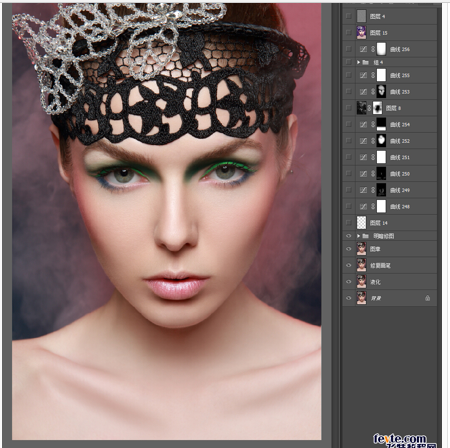Select the layer named 图层 14
This screenshot has width=450, height=448.
(x=390, y=223)
